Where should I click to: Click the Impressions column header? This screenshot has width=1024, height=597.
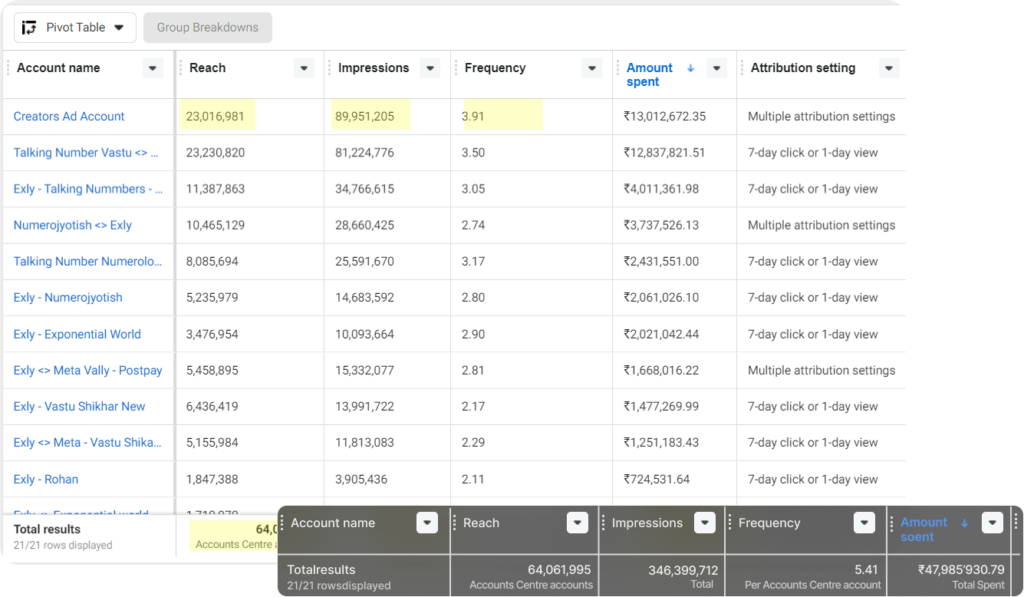(x=374, y=68)
